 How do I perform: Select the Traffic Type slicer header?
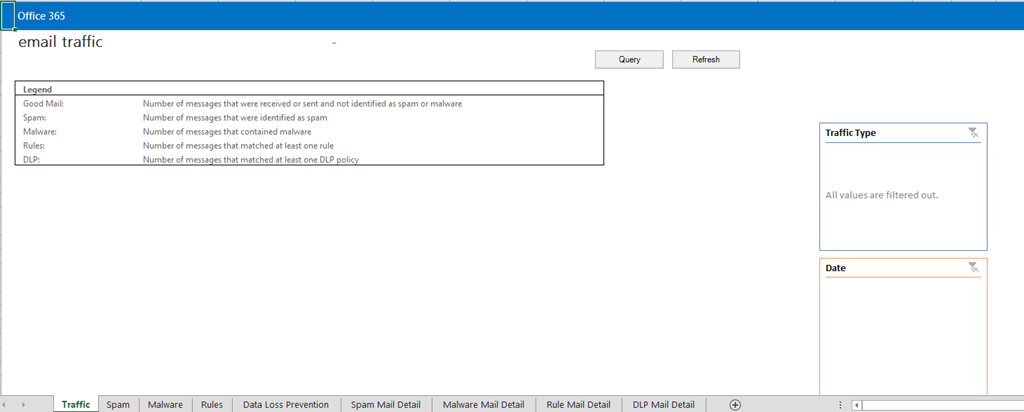click(x=880, y=133)
